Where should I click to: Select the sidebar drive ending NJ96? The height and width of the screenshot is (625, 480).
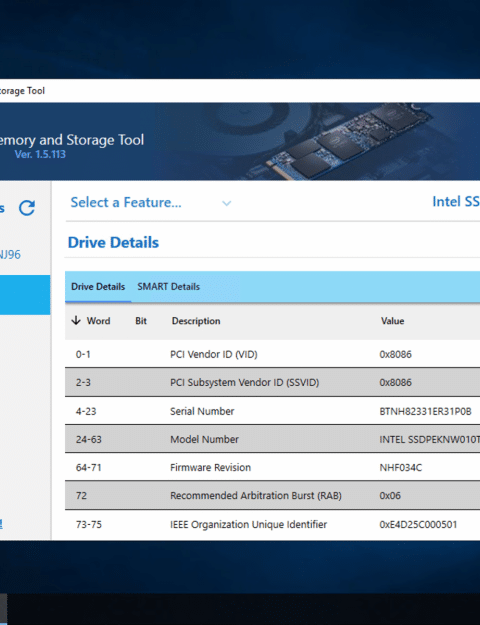tap(10, 254)
